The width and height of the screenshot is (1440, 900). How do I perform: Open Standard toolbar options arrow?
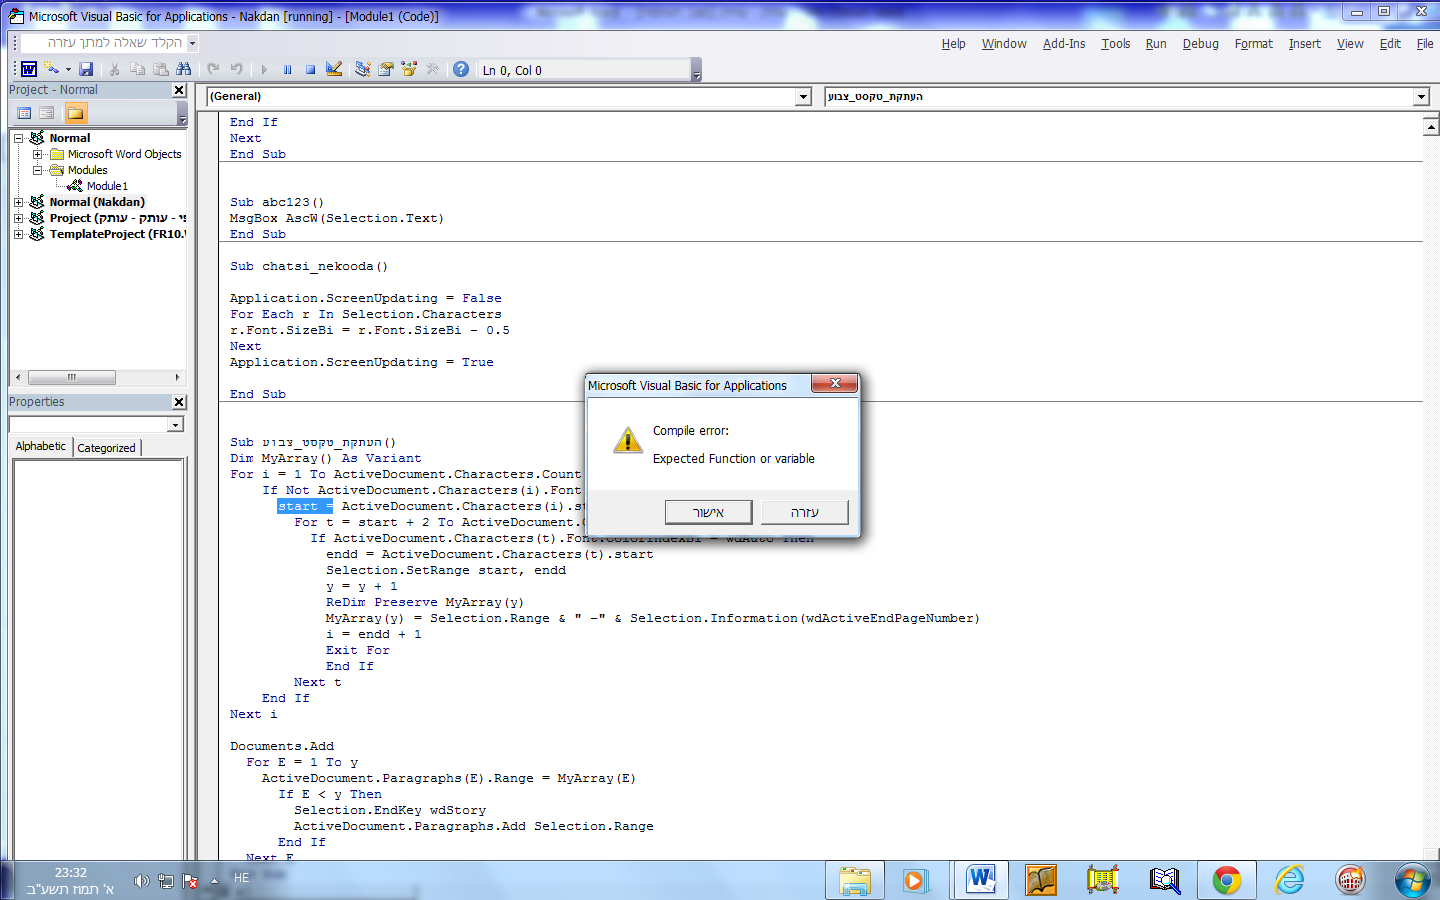coord(697,70)
